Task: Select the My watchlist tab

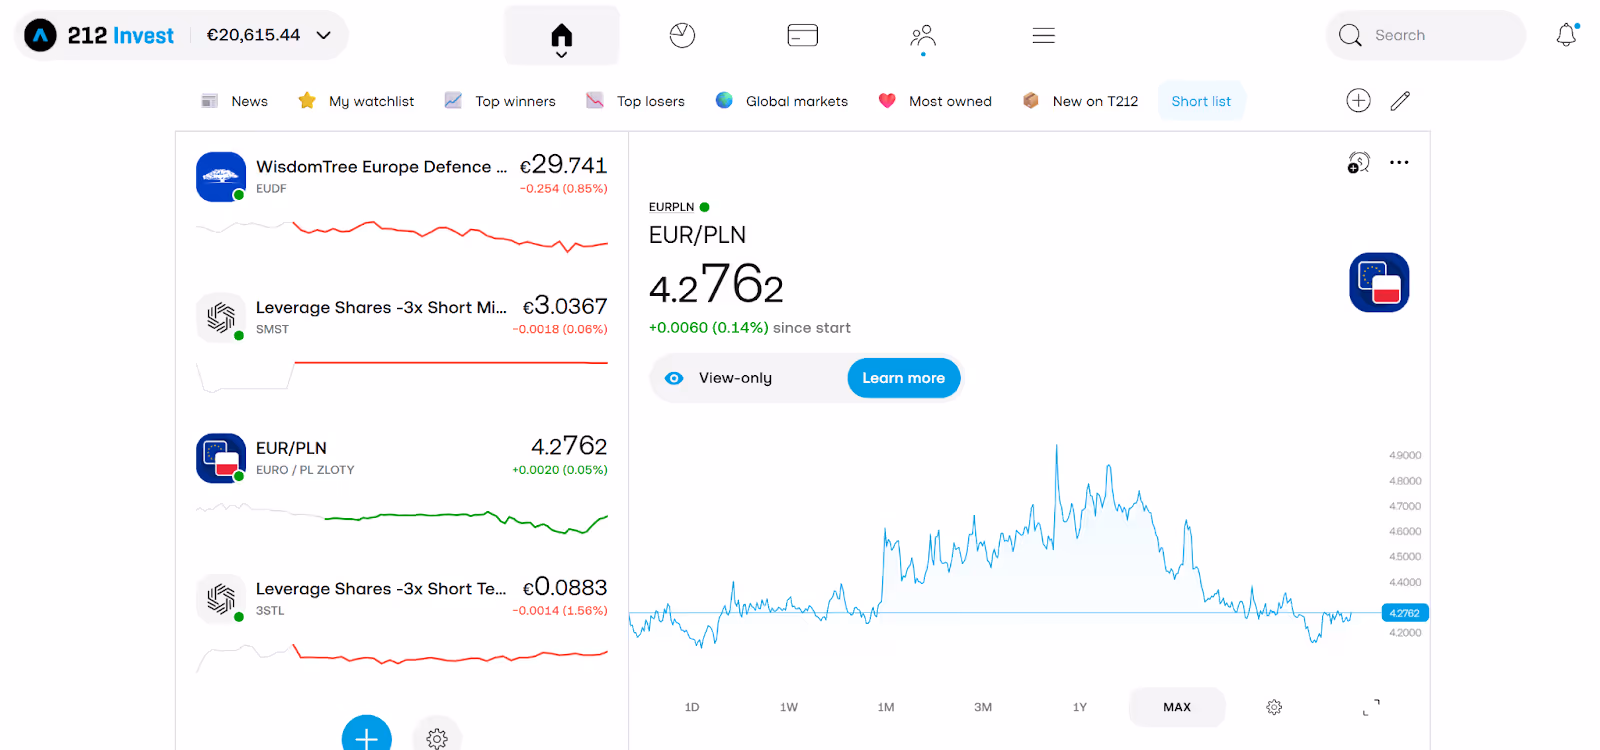Action: click(357, 101)
